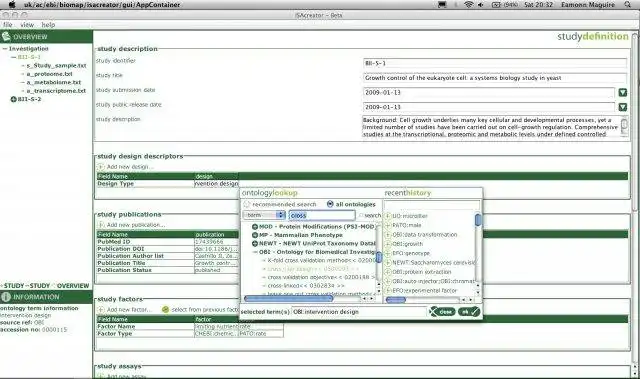Click the Overview panel icon
This screenshot has width=640, height=379.
pyautogui.click(x=6, y=36)
